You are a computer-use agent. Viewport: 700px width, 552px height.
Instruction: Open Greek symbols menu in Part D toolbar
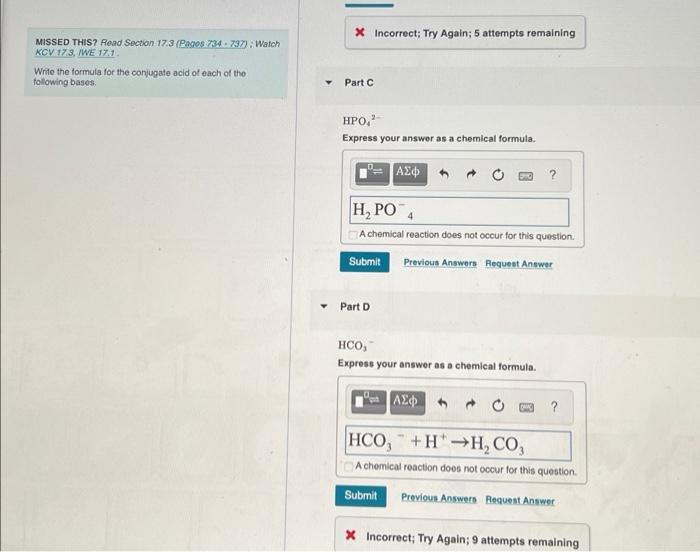click(x=407, y=402)
